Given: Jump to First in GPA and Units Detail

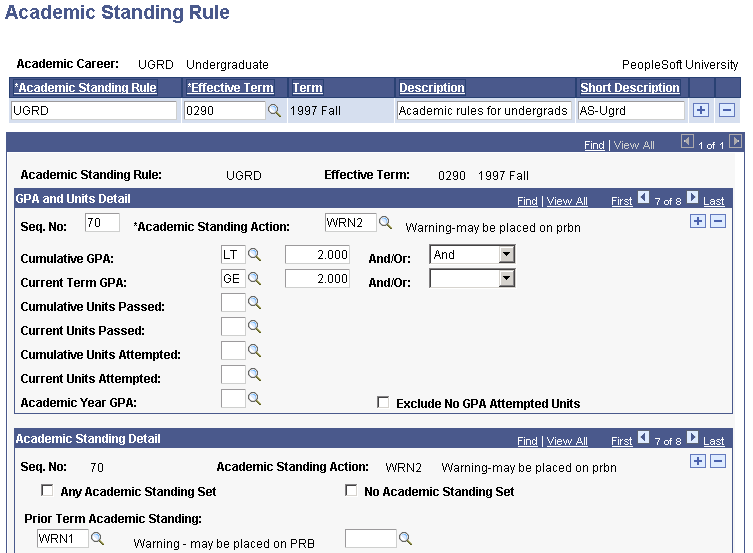Looking at the screenshot, I should pos(622,201).
